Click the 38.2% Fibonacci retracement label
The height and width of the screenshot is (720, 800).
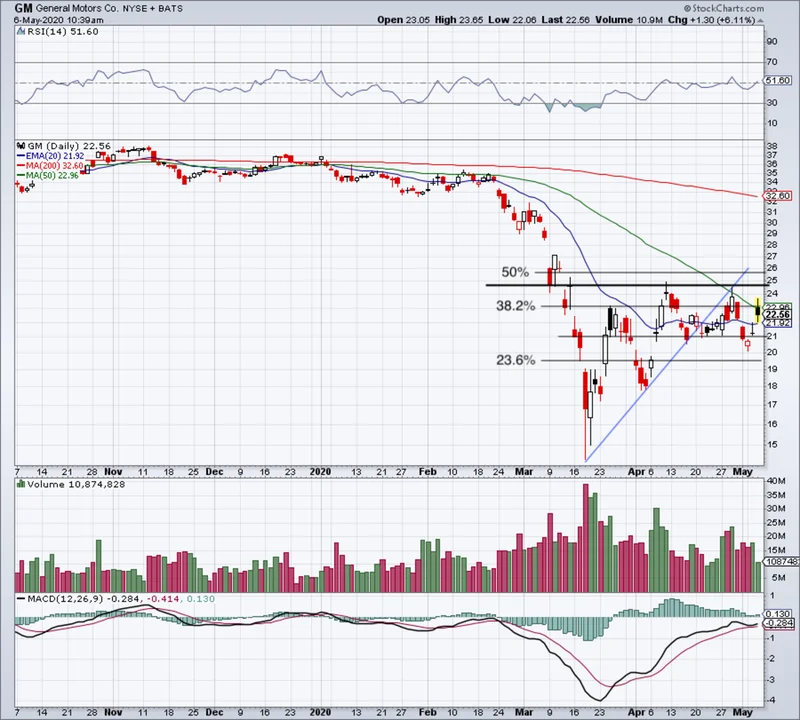tap(515, 307)
